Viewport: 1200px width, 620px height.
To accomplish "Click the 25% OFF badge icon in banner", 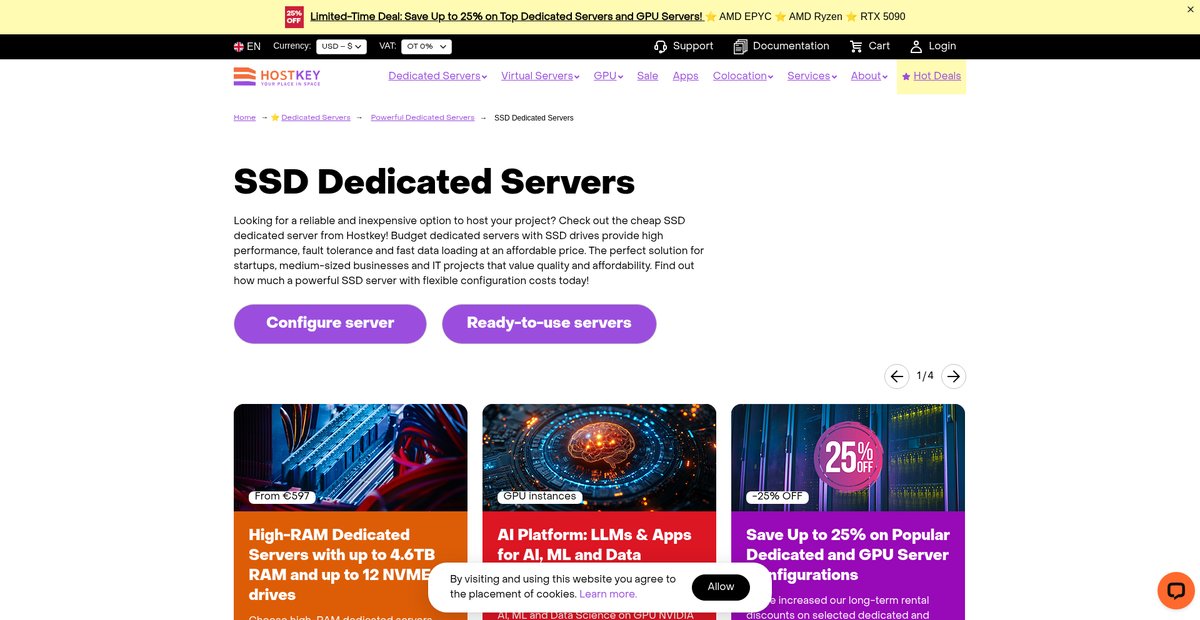I will pos(294,17).
